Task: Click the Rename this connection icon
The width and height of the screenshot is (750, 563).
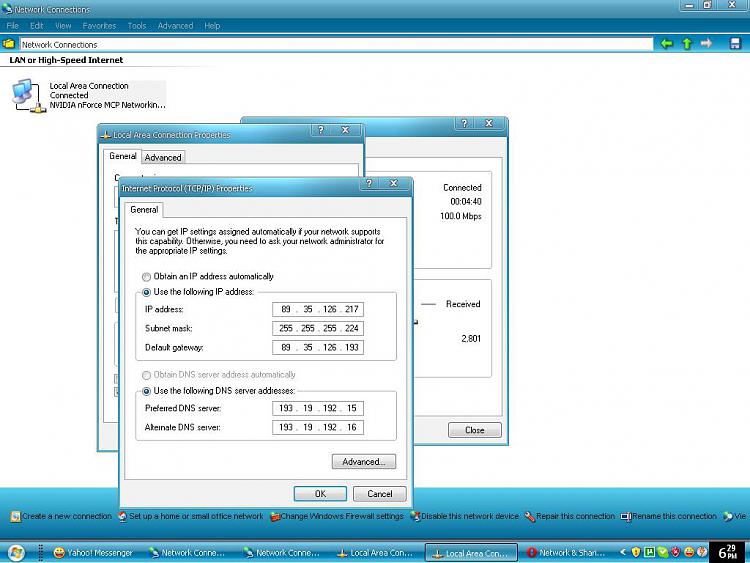Action: 626,517
